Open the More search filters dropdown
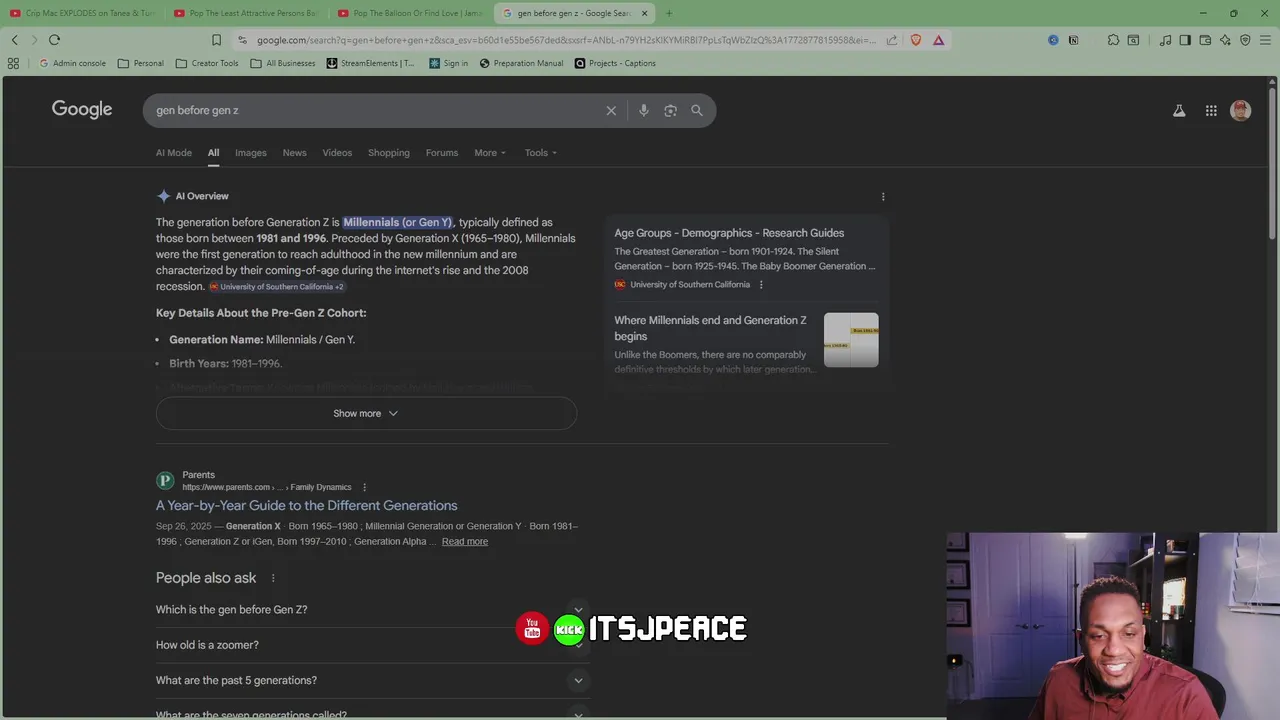 coord(490,153)
